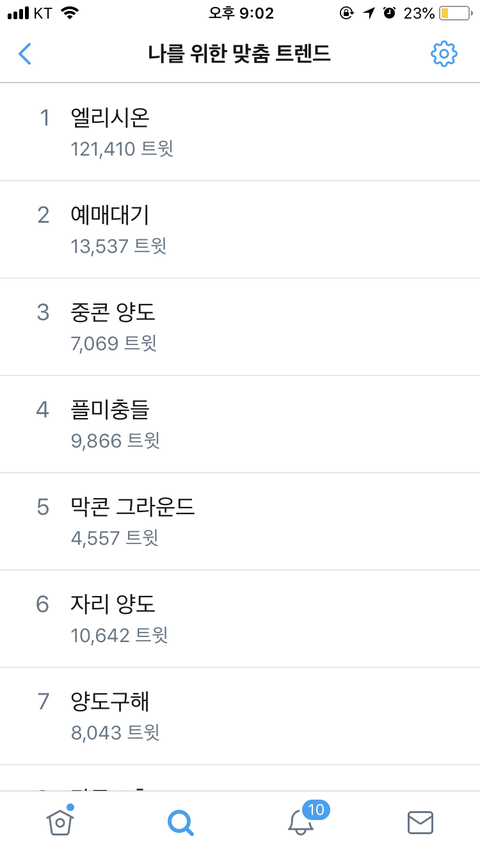
Task: View trend 막콘 그라운드
Action: 240,522
